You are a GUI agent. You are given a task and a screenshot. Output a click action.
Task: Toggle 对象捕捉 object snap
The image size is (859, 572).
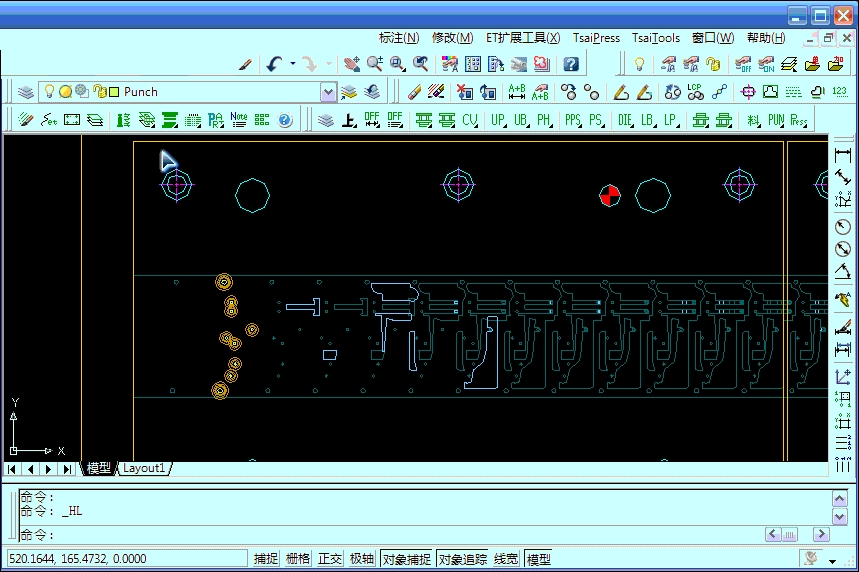click(407, 559)
